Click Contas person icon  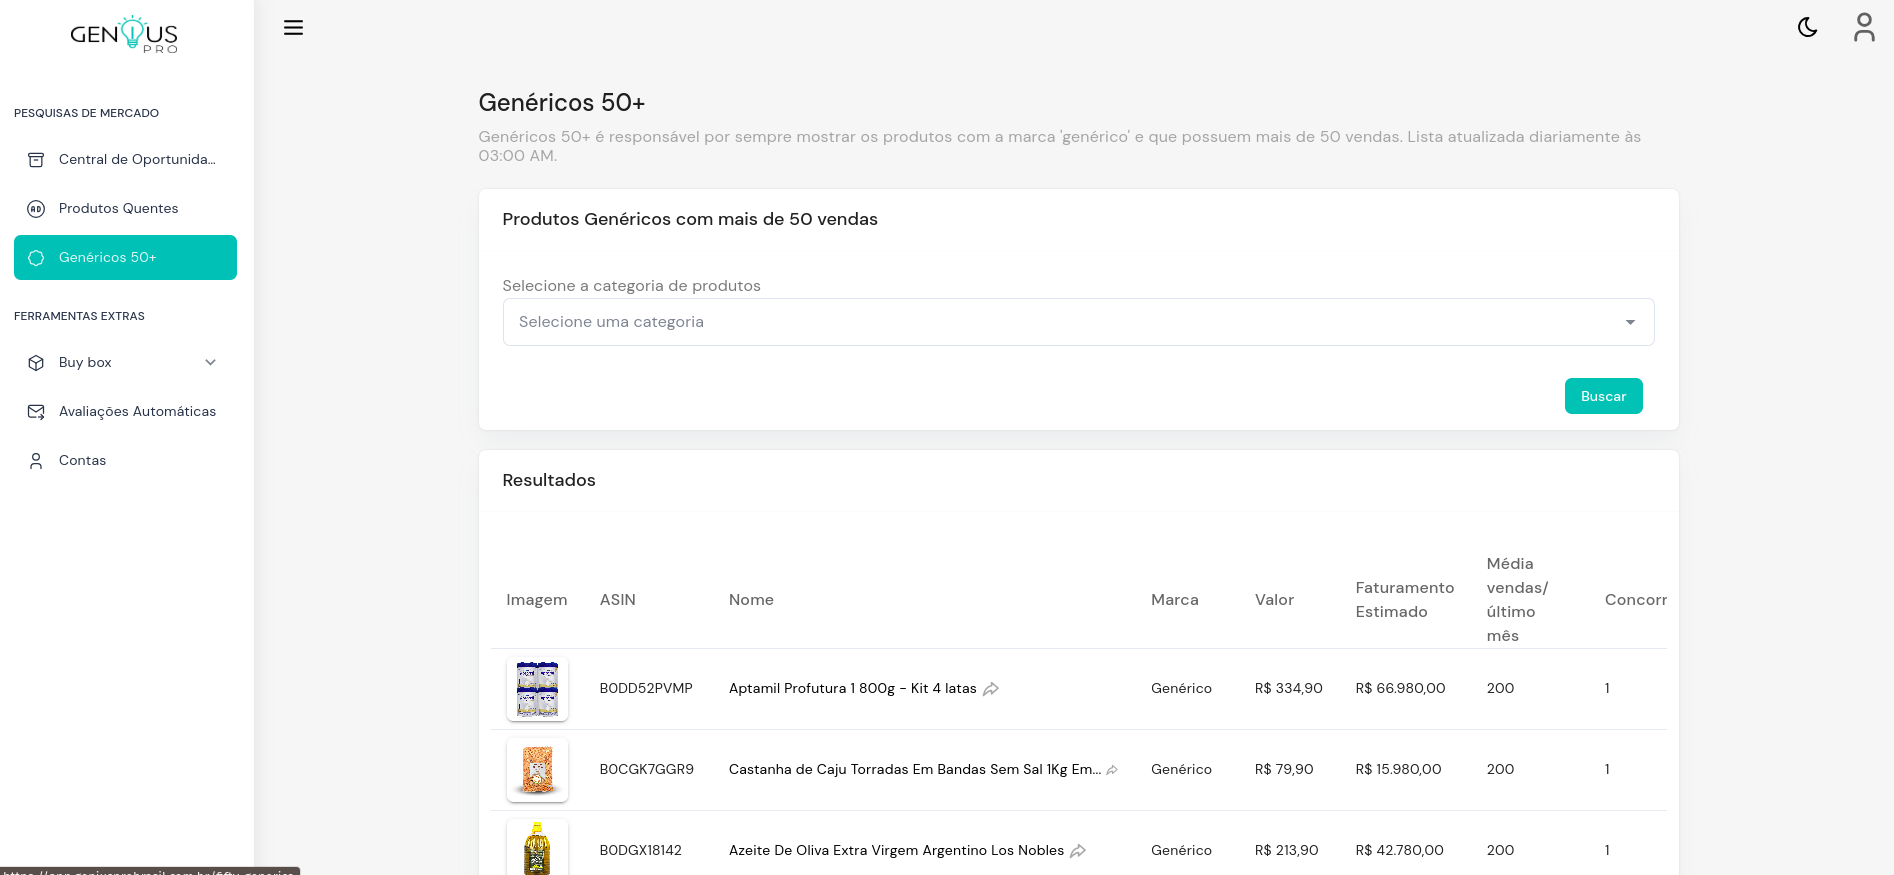36,461
